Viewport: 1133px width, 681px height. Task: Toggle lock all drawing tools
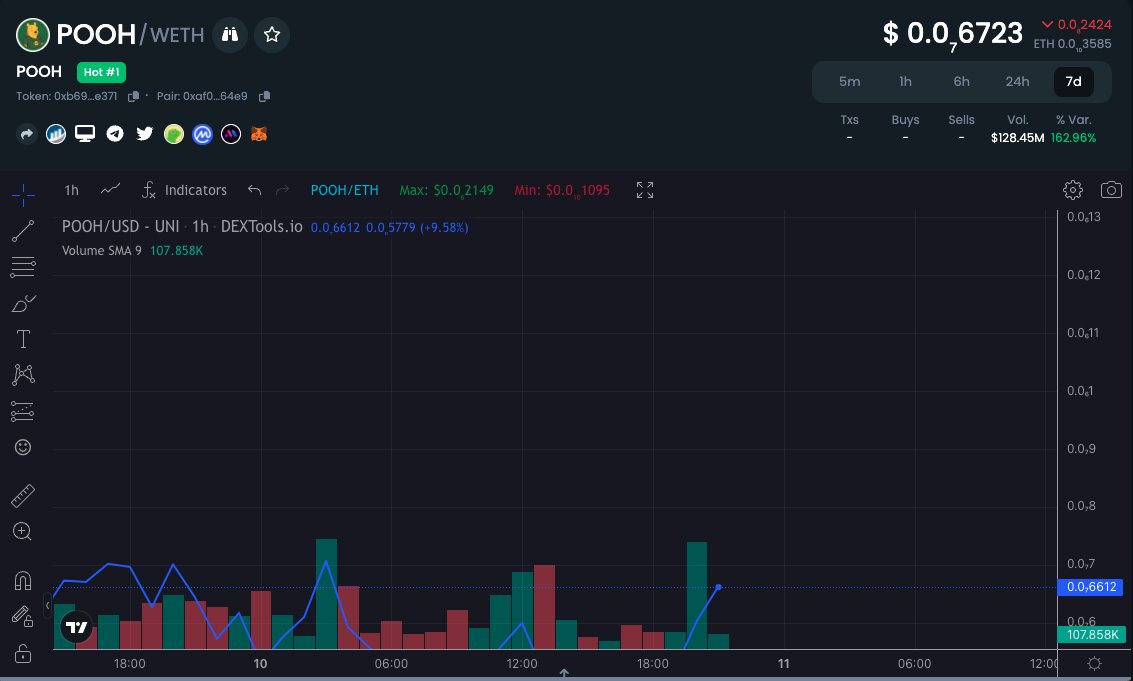(x=23, y=653)
